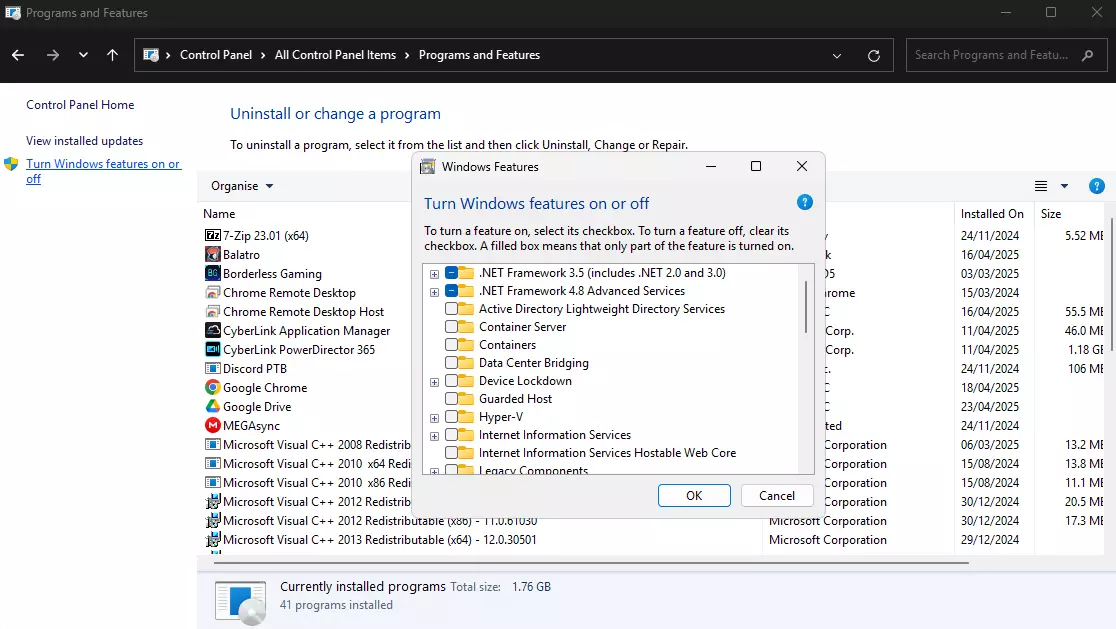Expand the .NET Framework 3.5 tree node

[x=434, y=274]
